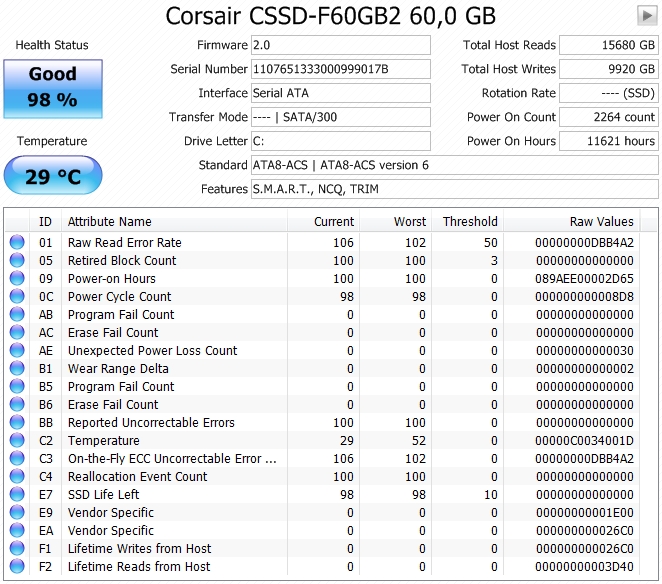Select the Lifetime Writes from Host attribute name
The width and height of the screenshot is (662, 584).
click(x=139, y=549)
